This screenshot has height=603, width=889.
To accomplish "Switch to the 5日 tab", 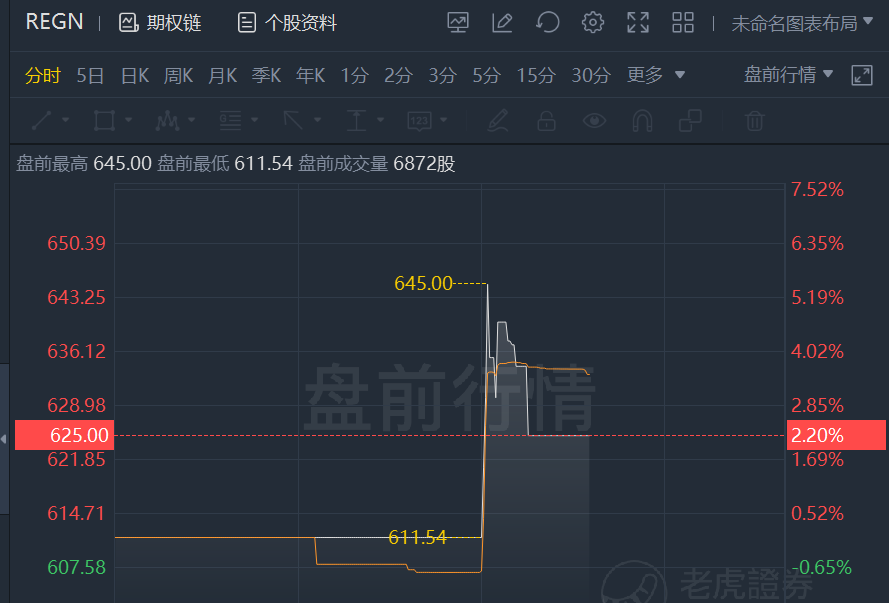I will (90, 75).
